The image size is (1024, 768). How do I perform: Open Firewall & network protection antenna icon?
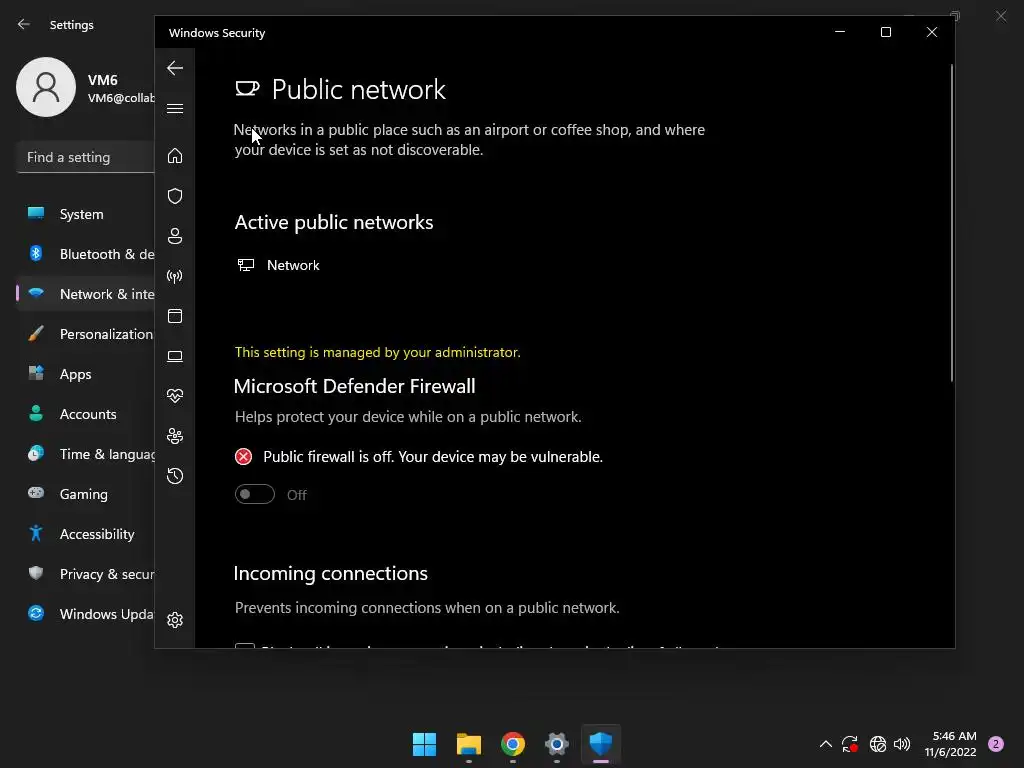coord(174,276)
